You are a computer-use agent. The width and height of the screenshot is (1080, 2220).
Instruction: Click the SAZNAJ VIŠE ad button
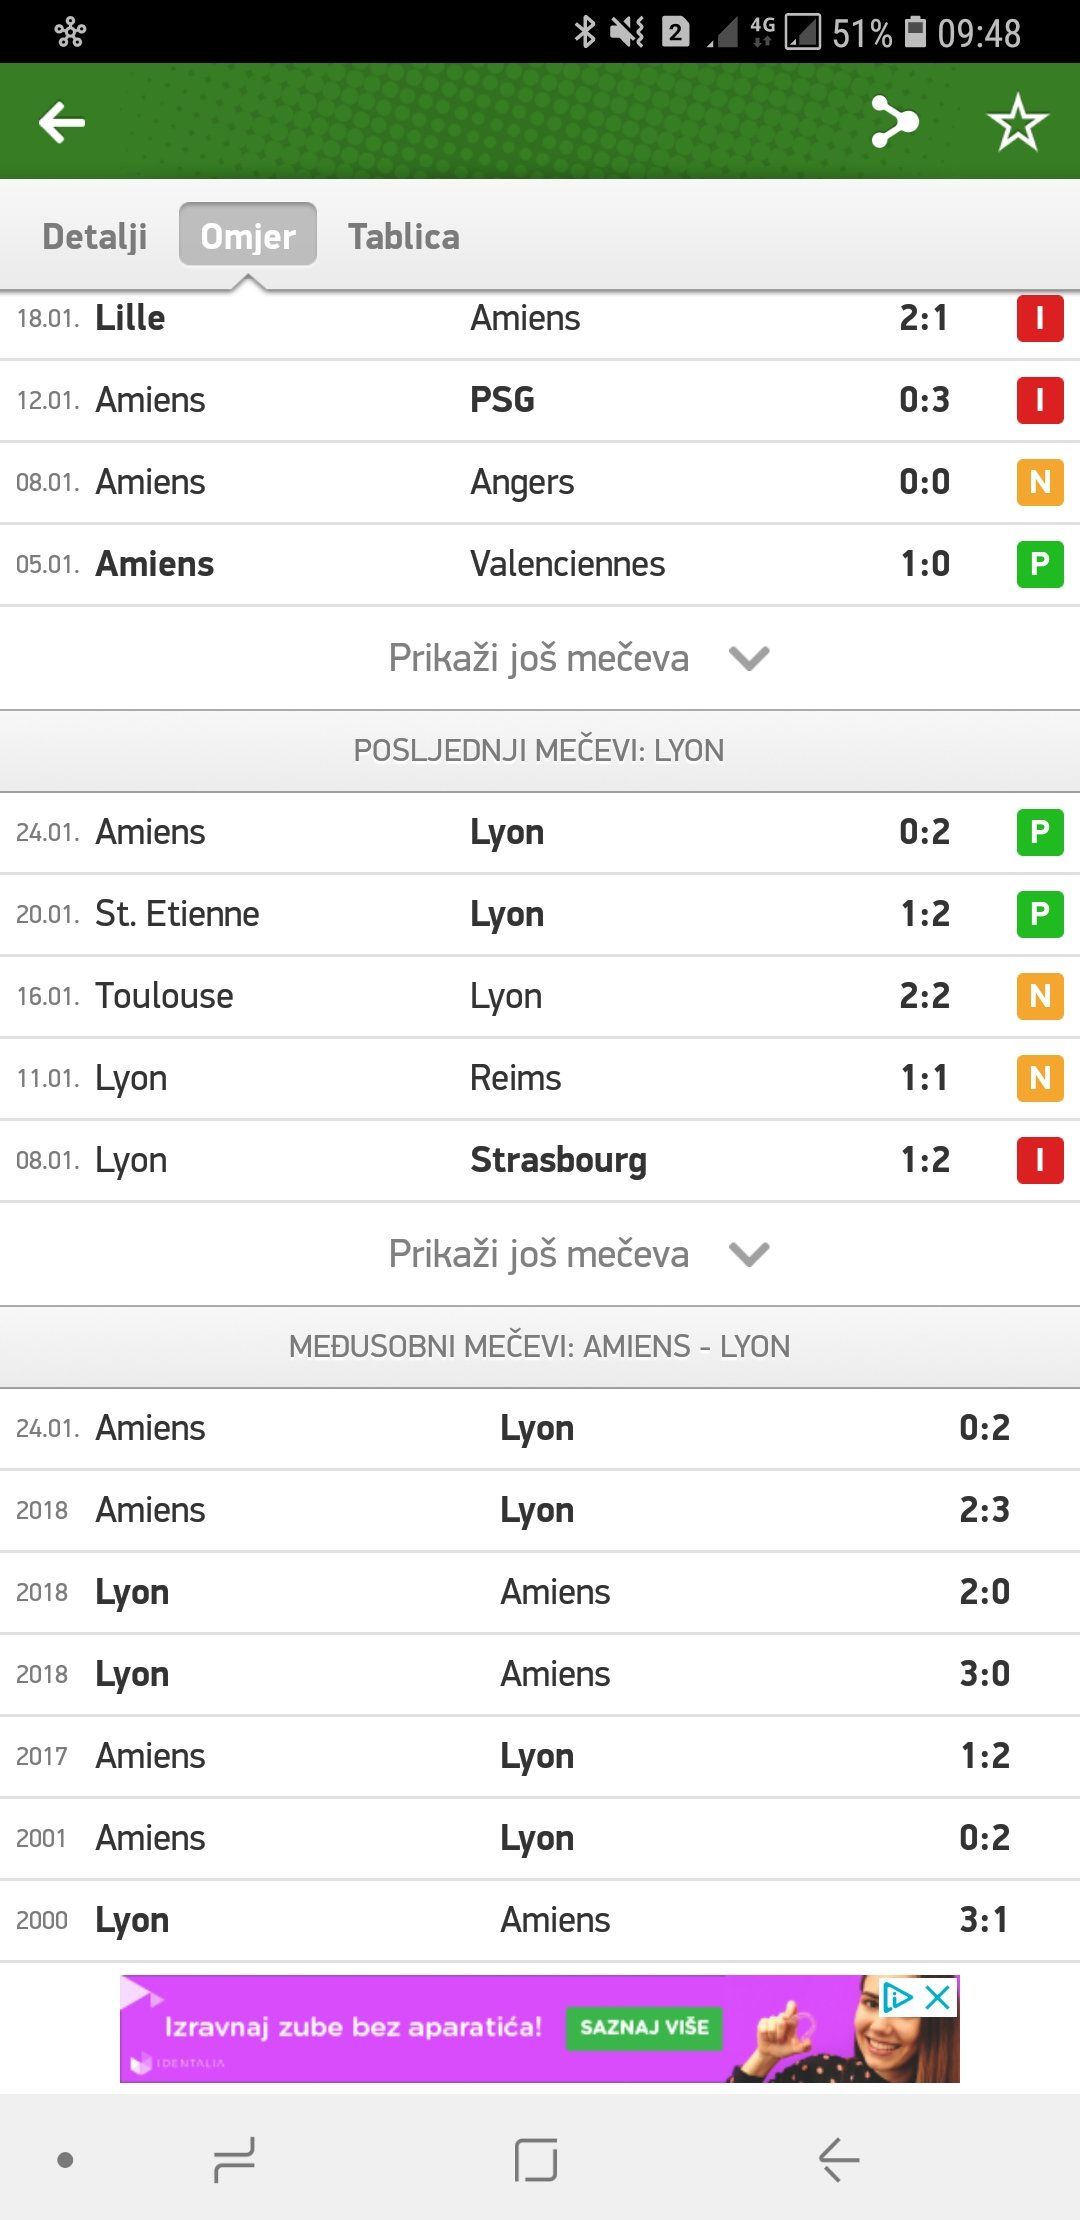644,2027
